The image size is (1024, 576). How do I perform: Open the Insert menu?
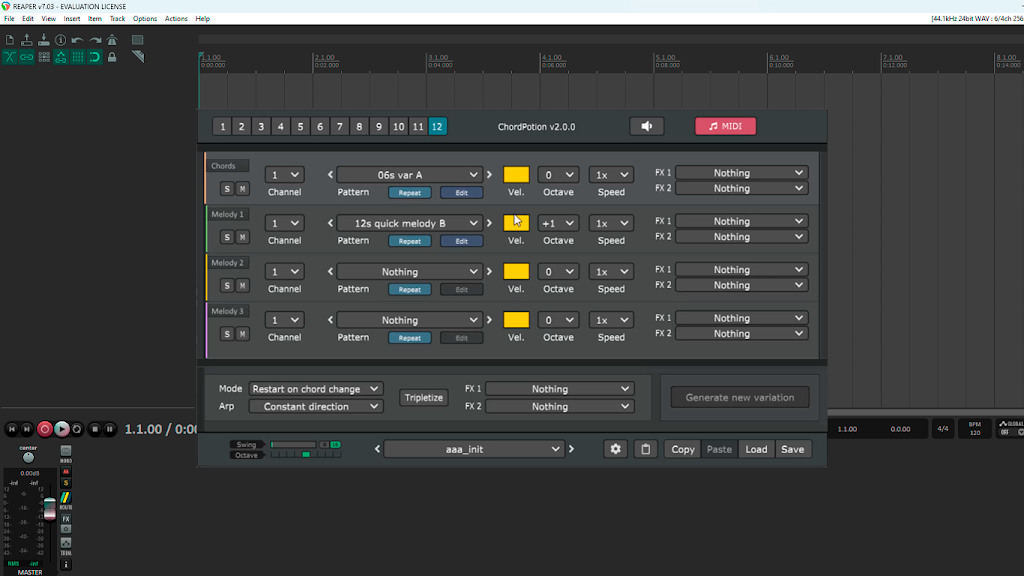point(72,19)
